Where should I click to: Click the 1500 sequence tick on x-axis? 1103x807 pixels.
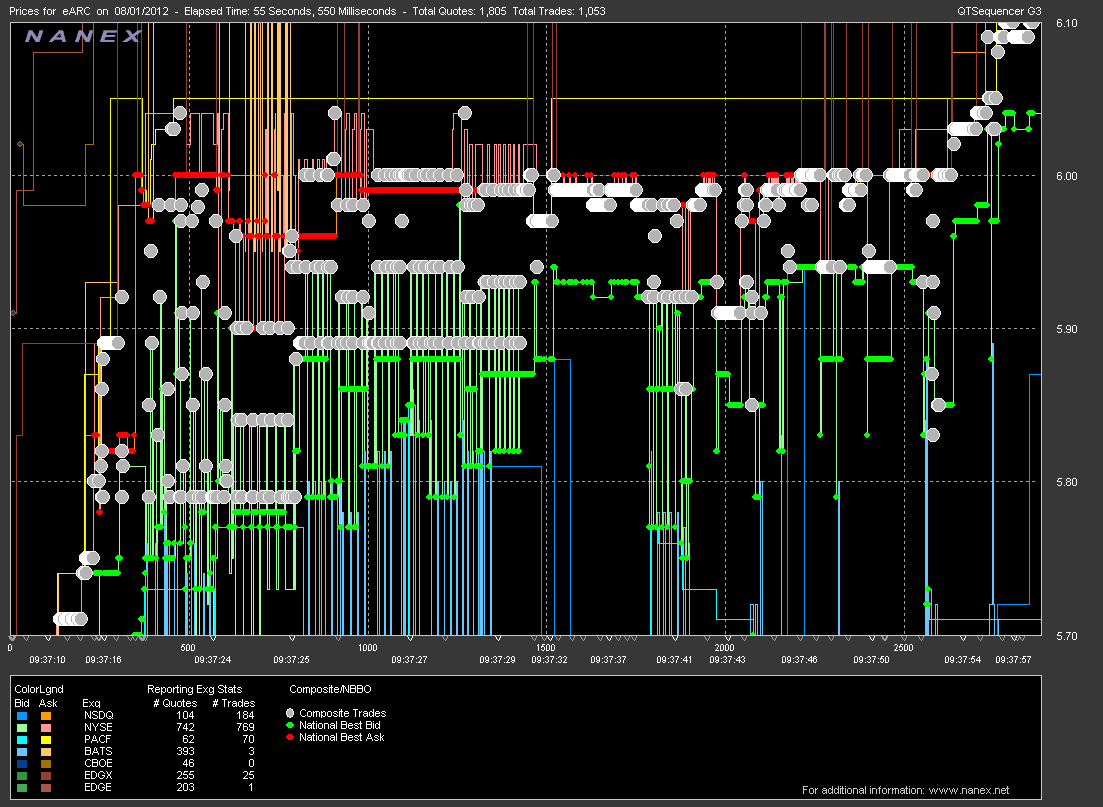(545, 648)
